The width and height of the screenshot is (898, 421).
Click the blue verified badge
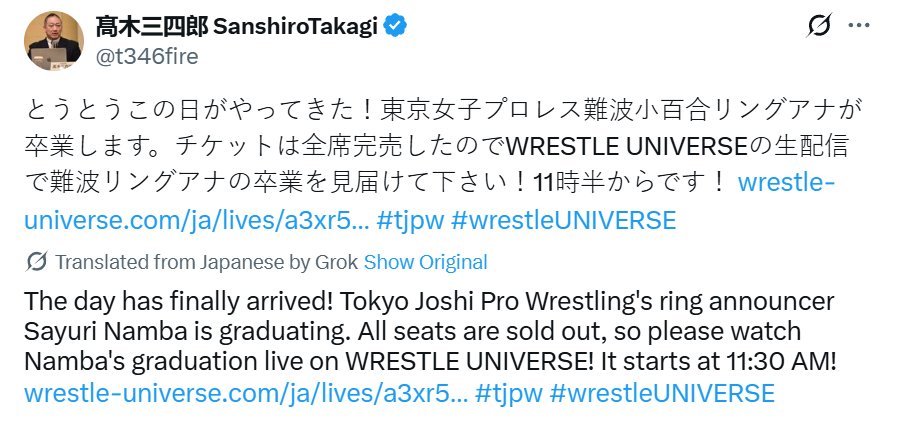tap(396, 27)
